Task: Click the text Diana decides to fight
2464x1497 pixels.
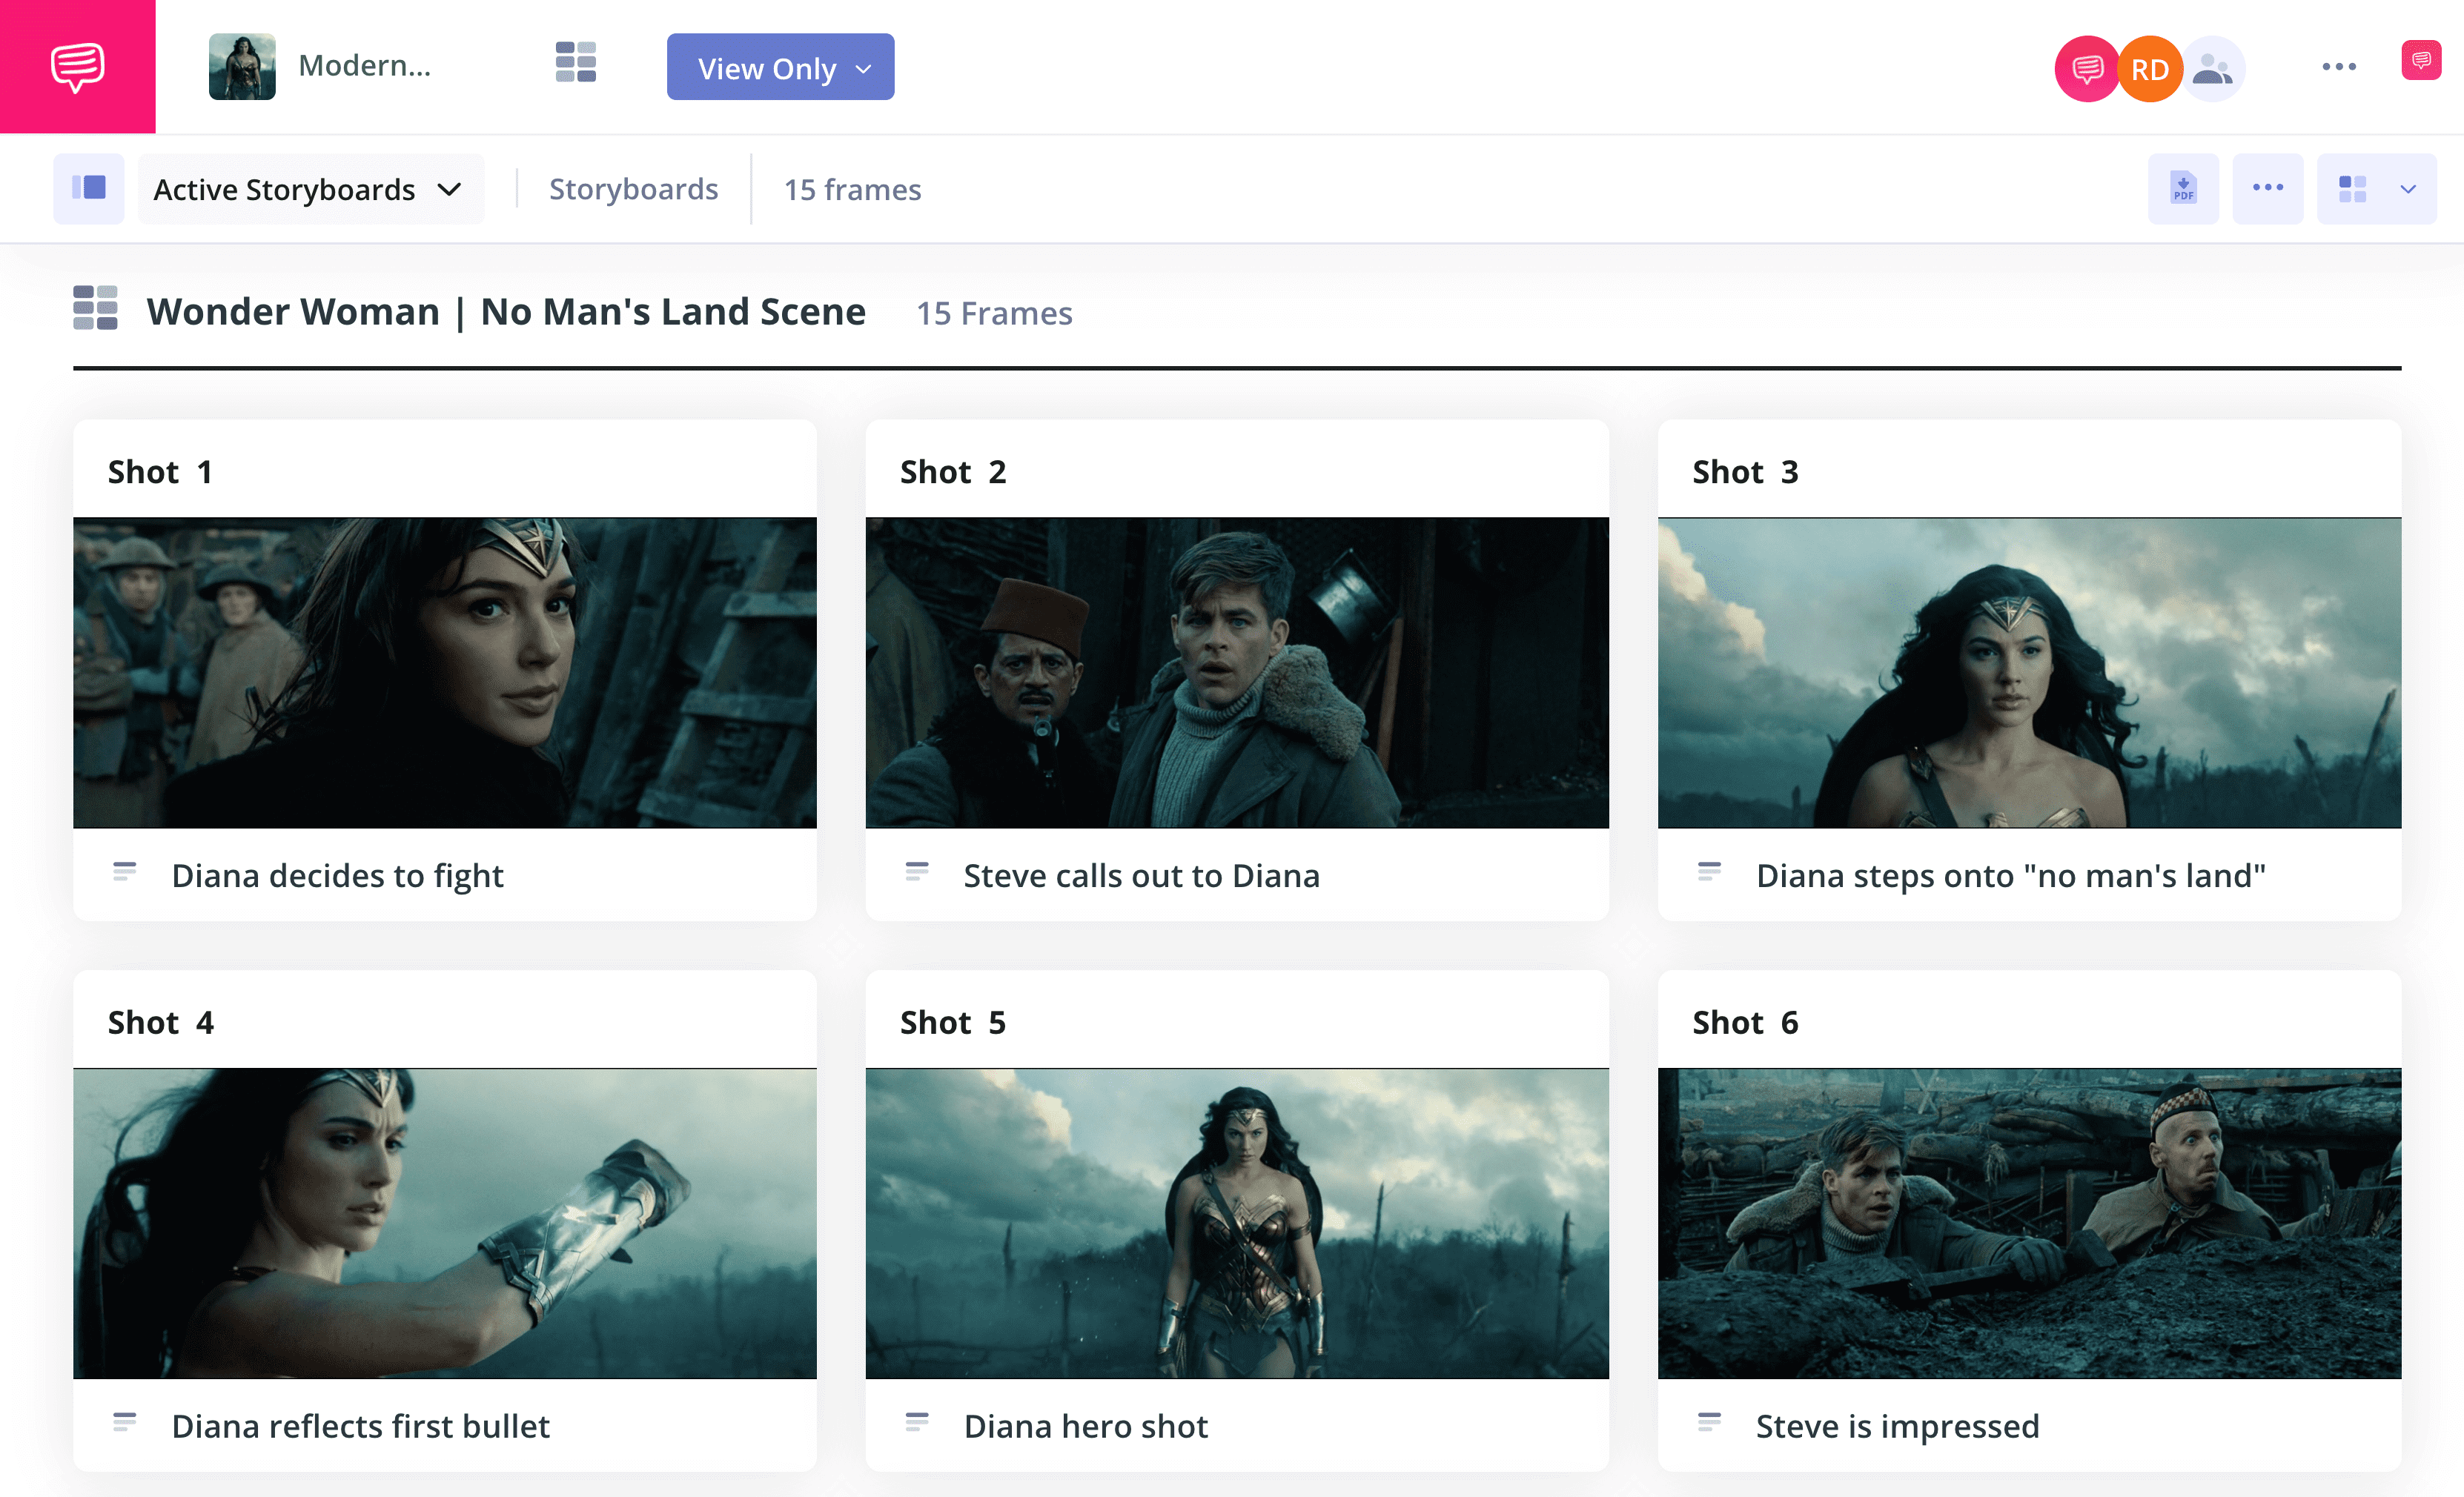Action: [x=337, y=875]
